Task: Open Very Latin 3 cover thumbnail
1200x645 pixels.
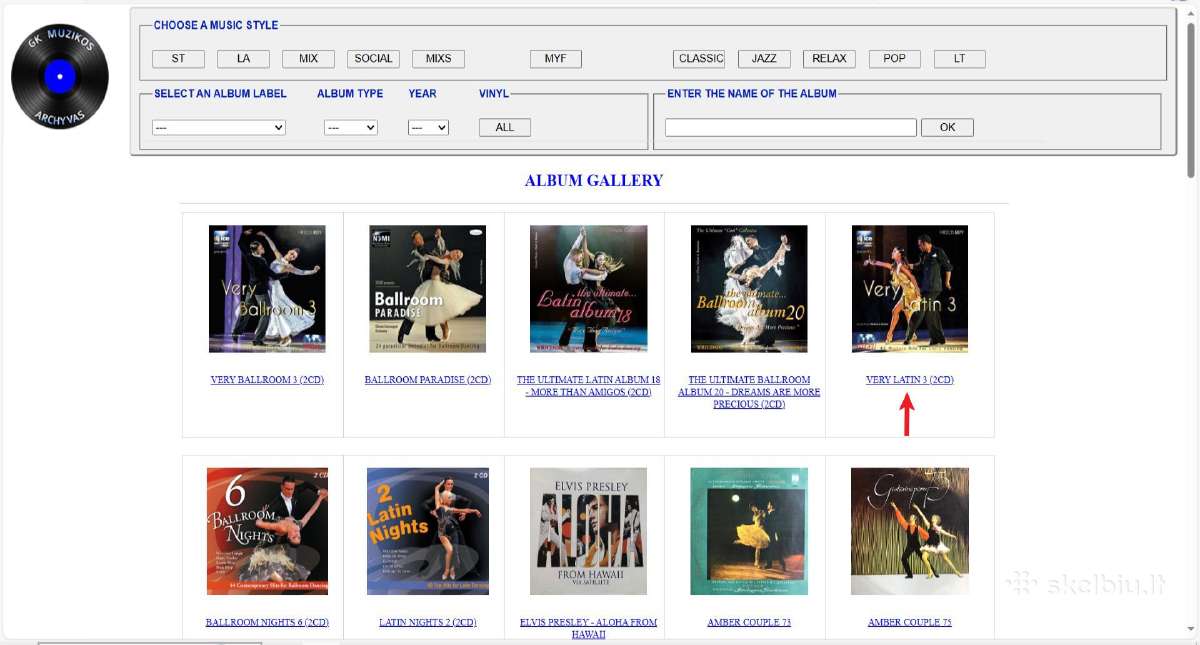Action: [910, 289]
